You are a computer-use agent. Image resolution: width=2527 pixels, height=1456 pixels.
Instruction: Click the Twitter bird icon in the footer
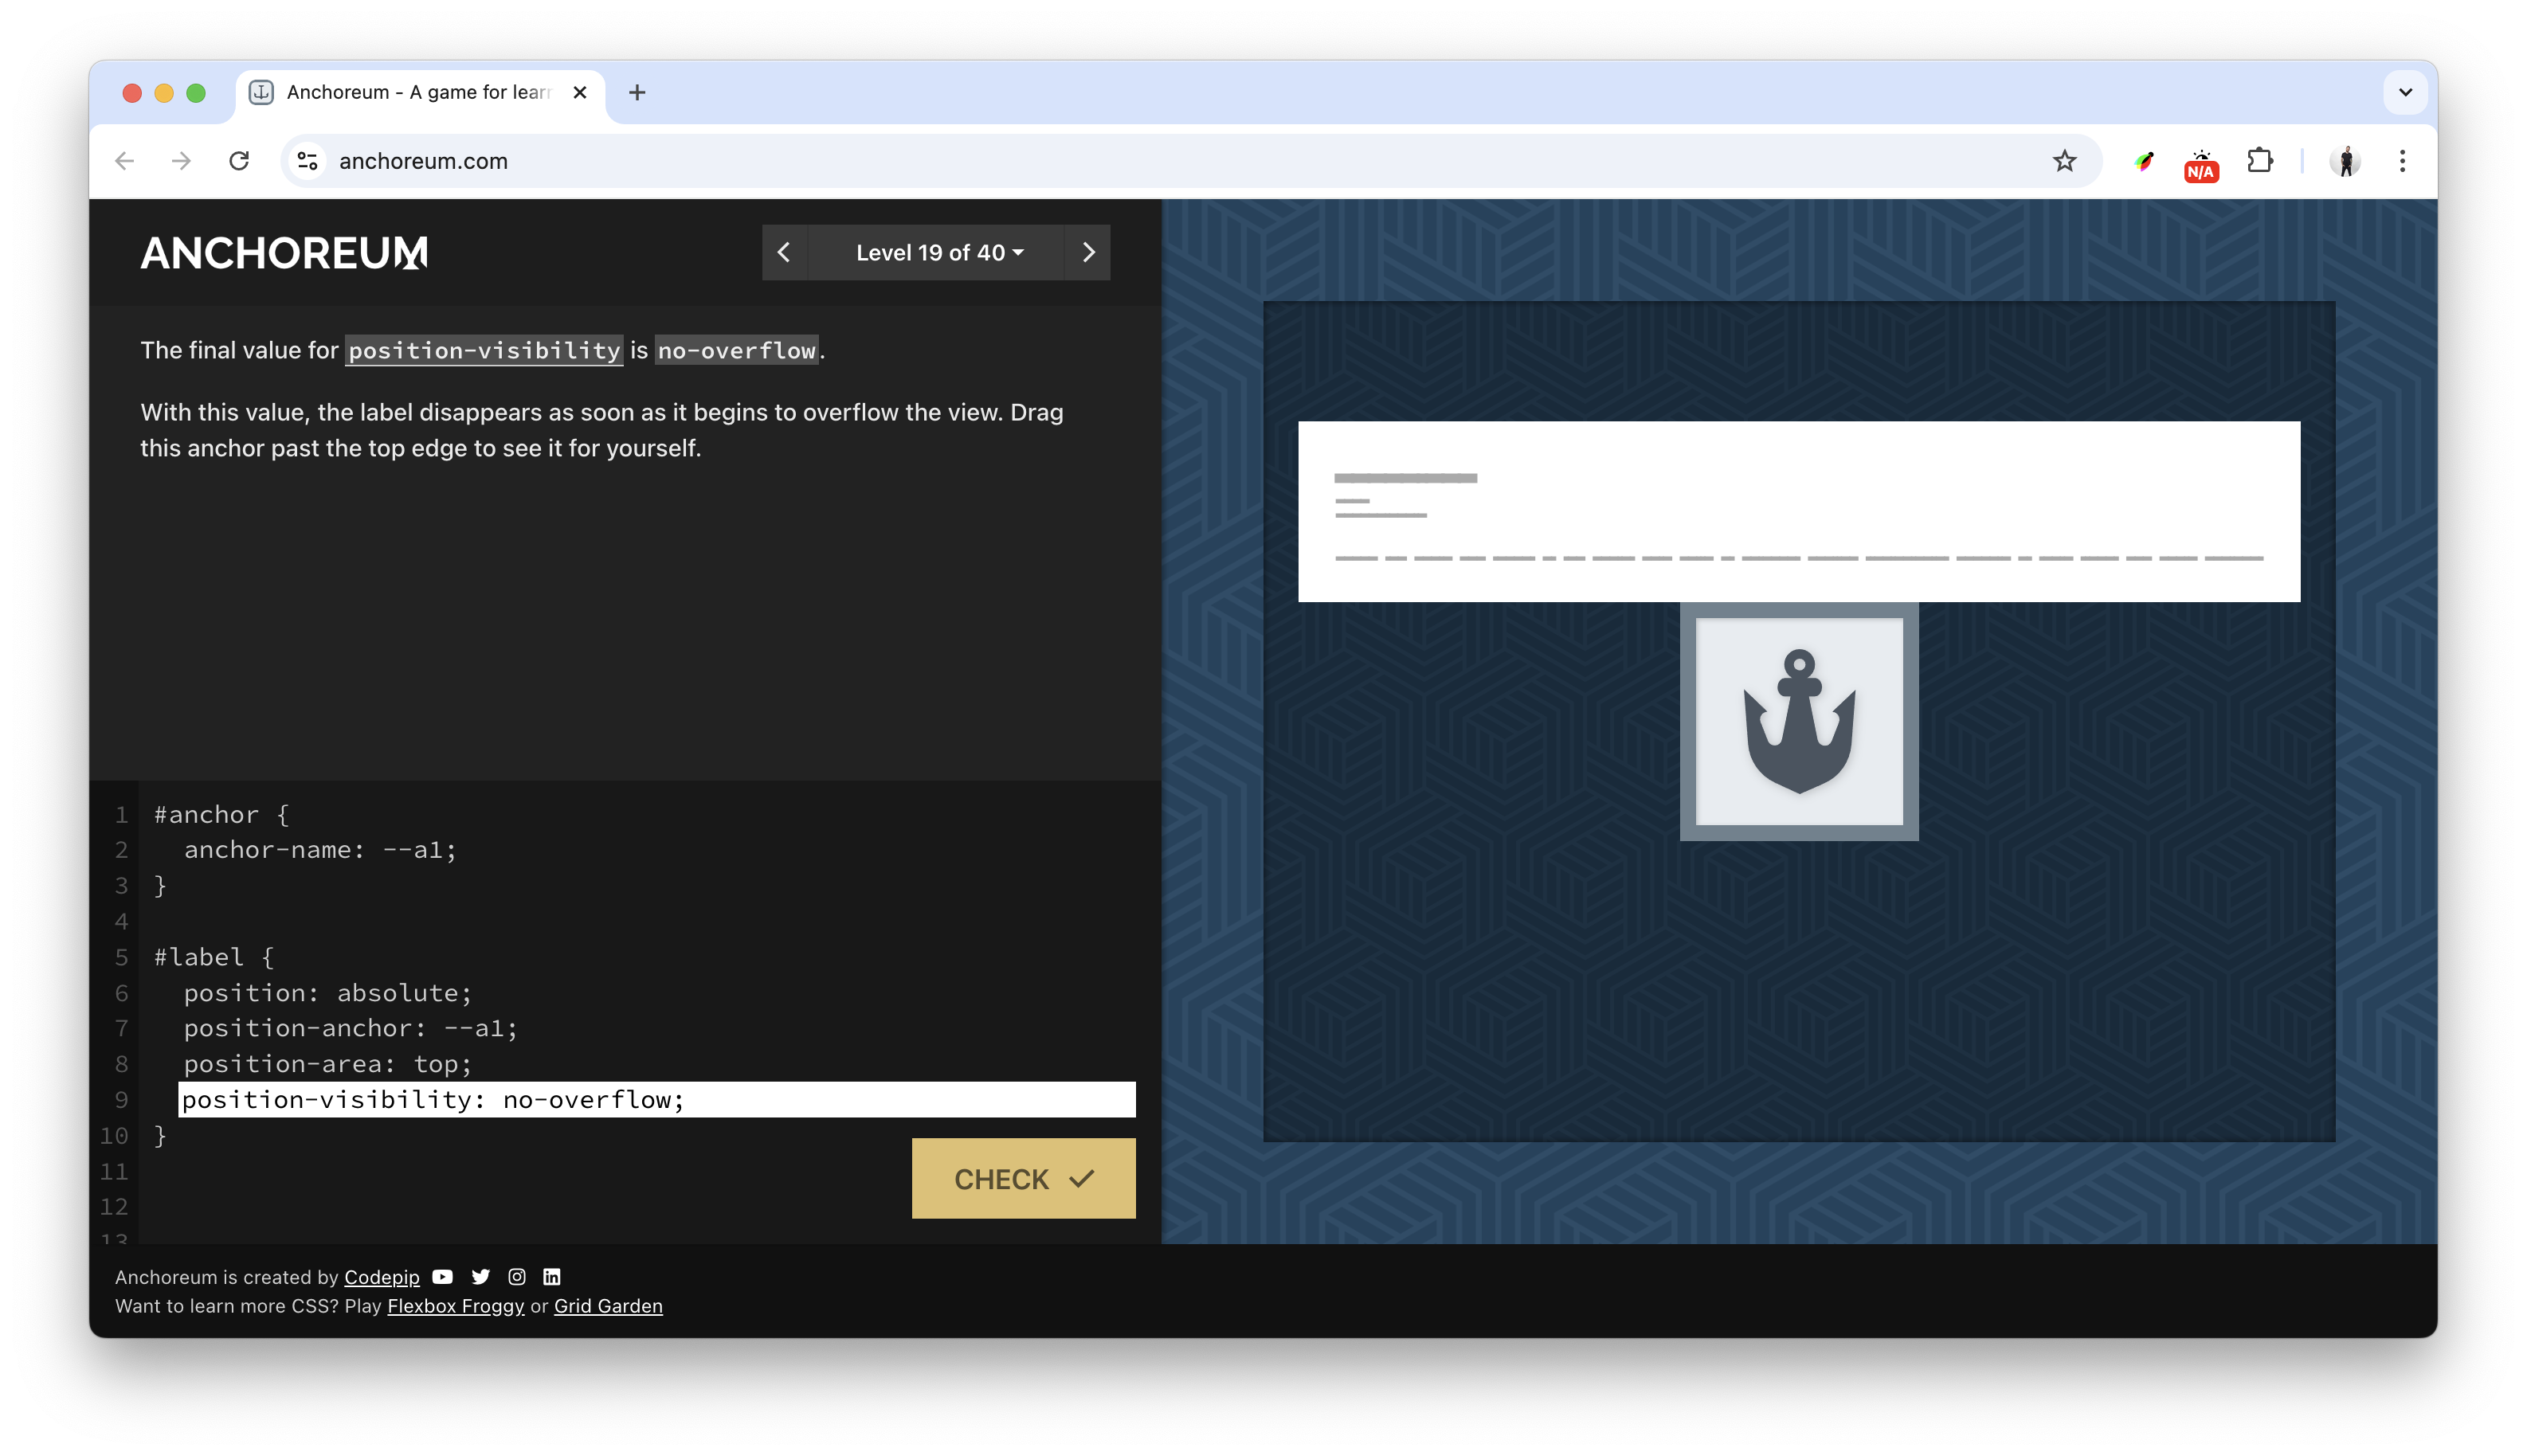pyautogui.click(x=481, y=1277)
